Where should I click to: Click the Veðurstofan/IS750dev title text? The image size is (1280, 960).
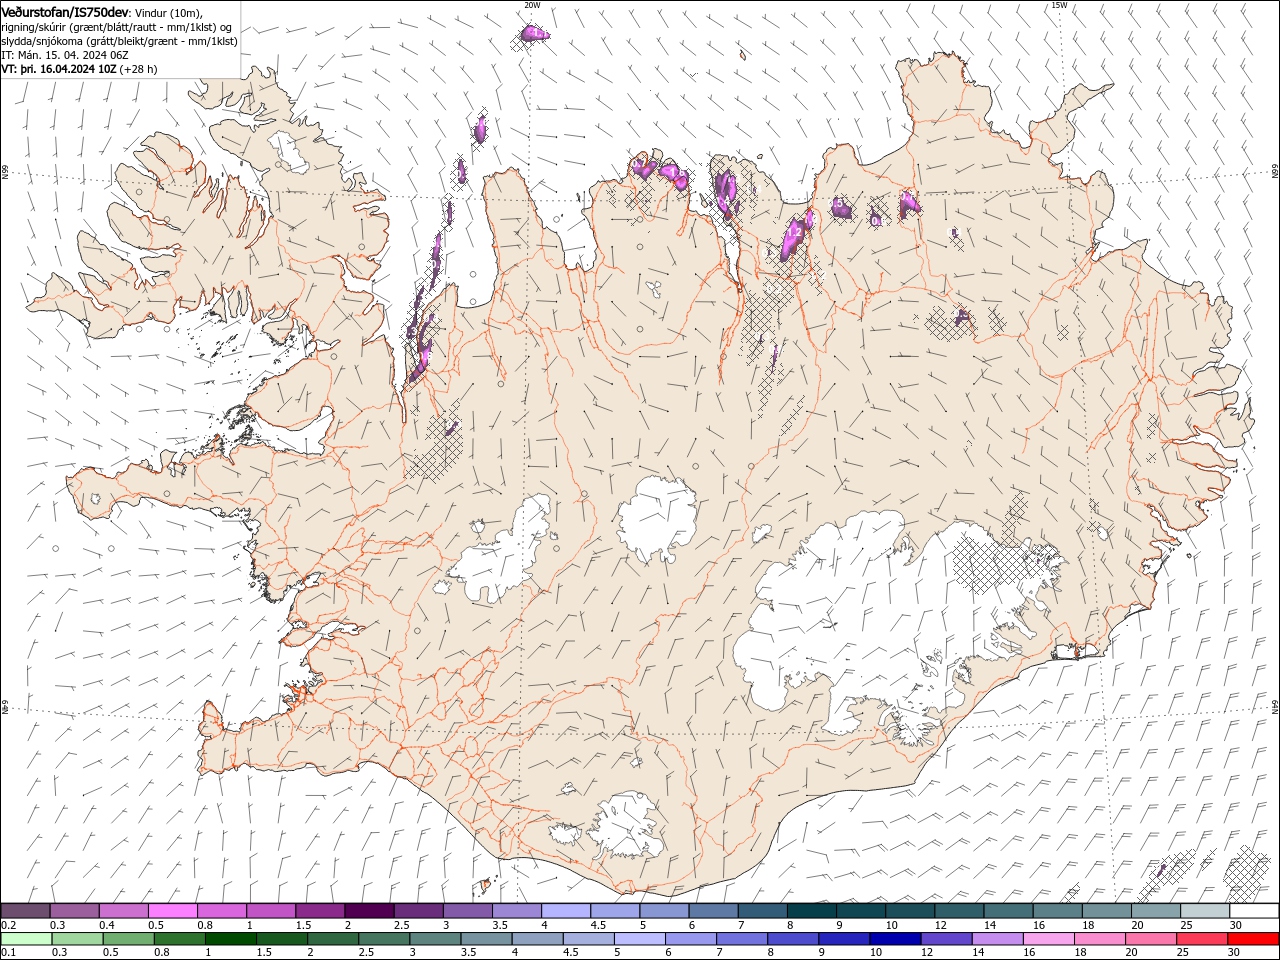65,11
